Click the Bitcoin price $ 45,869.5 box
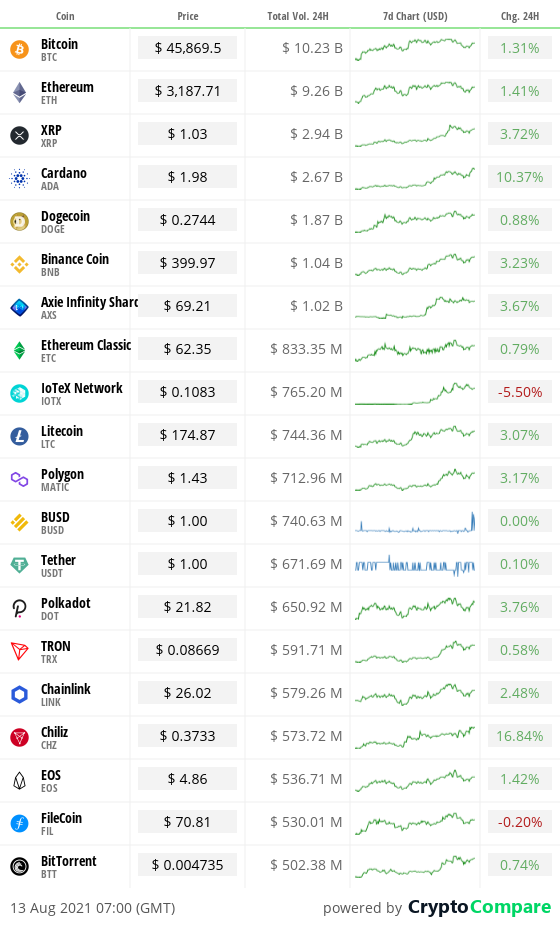560x928 pixels. pos(188,48)
